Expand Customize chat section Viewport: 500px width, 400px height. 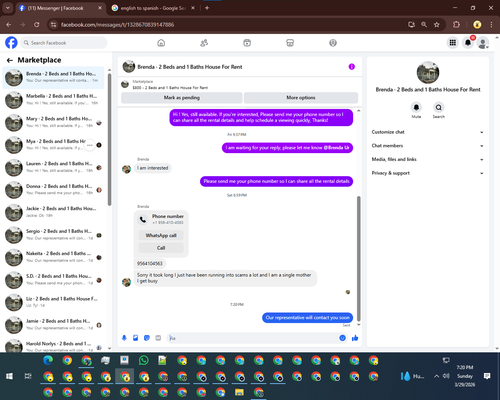[x=428, y=132]
